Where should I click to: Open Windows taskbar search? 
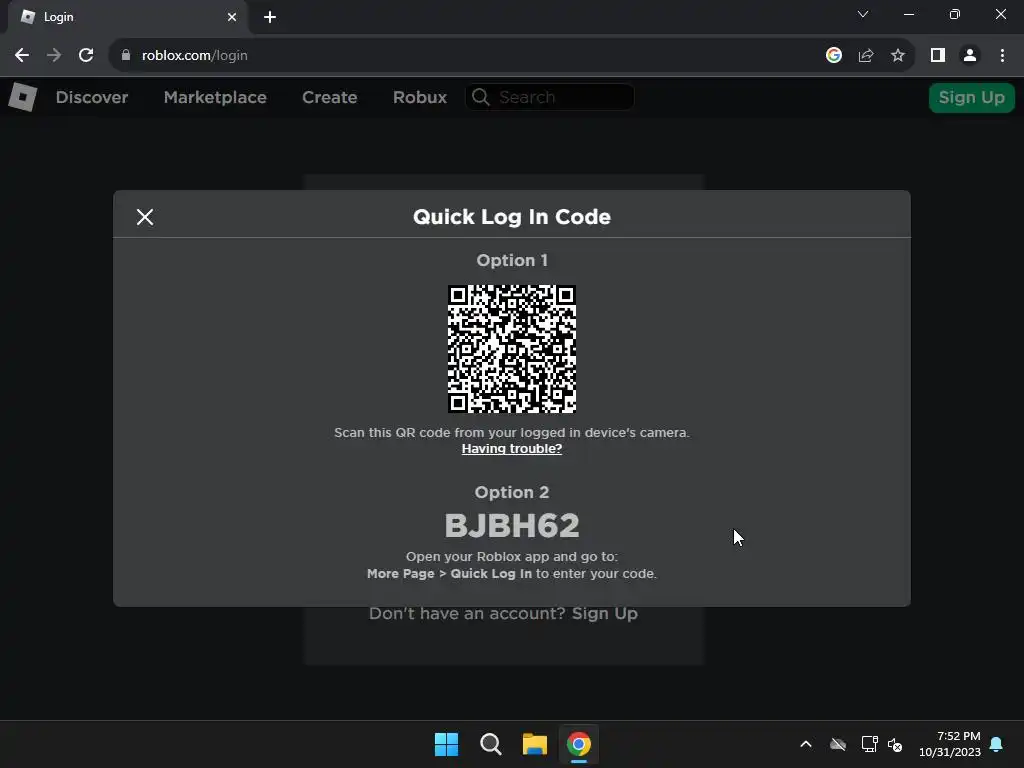490,744
